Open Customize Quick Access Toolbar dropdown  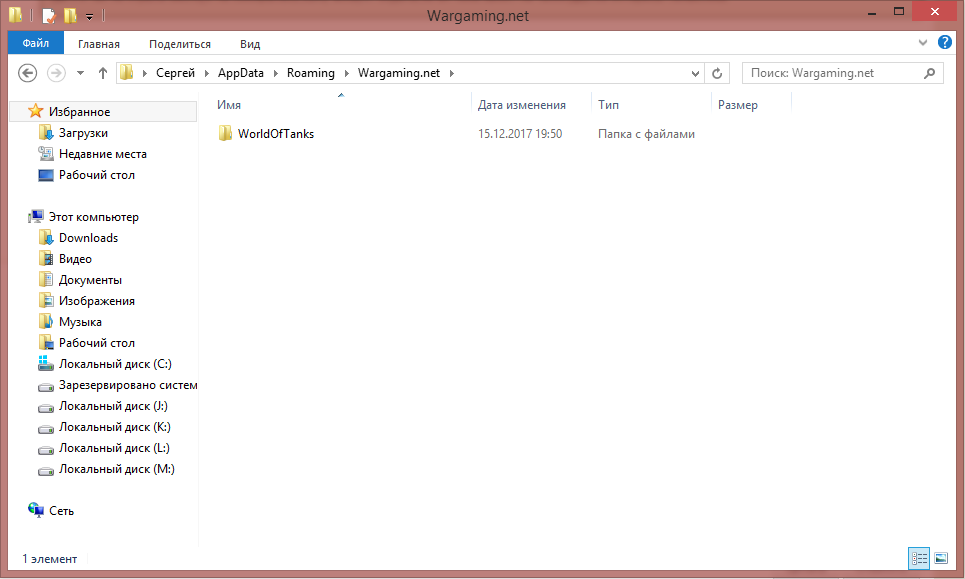coord(89,17)
